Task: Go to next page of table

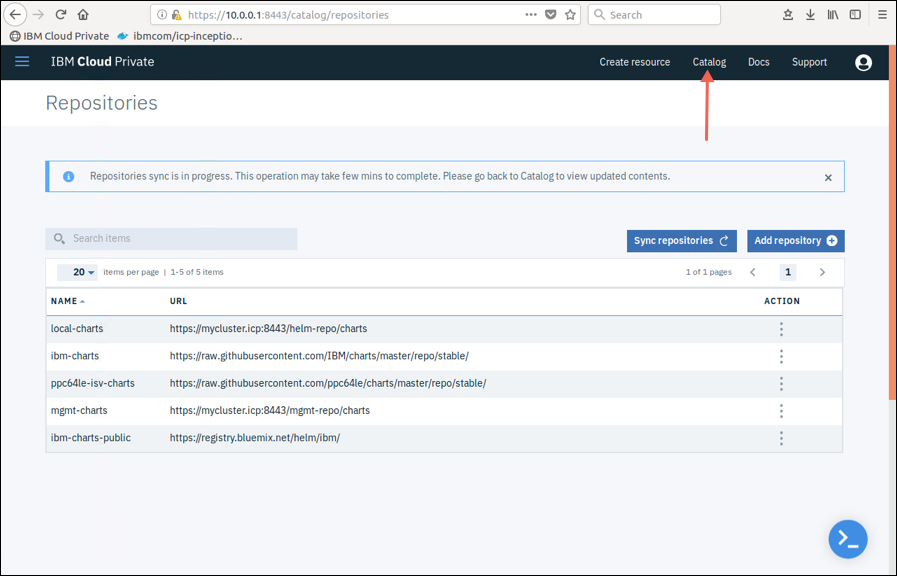Action: 822,272
